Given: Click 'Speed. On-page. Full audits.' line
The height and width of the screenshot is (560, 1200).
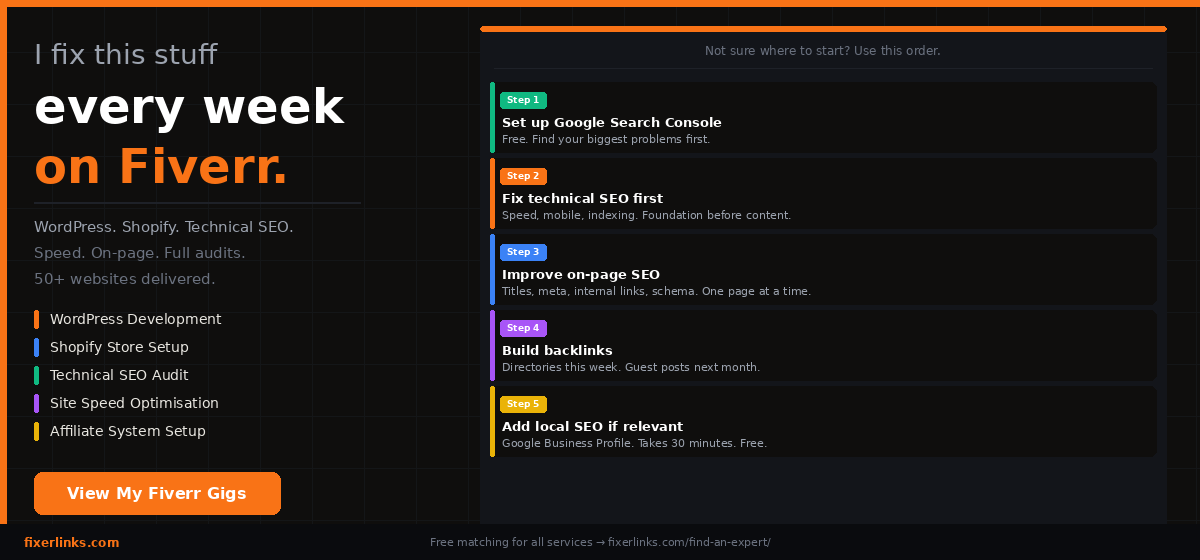Looking at the screenshot, I should [140, 253].
